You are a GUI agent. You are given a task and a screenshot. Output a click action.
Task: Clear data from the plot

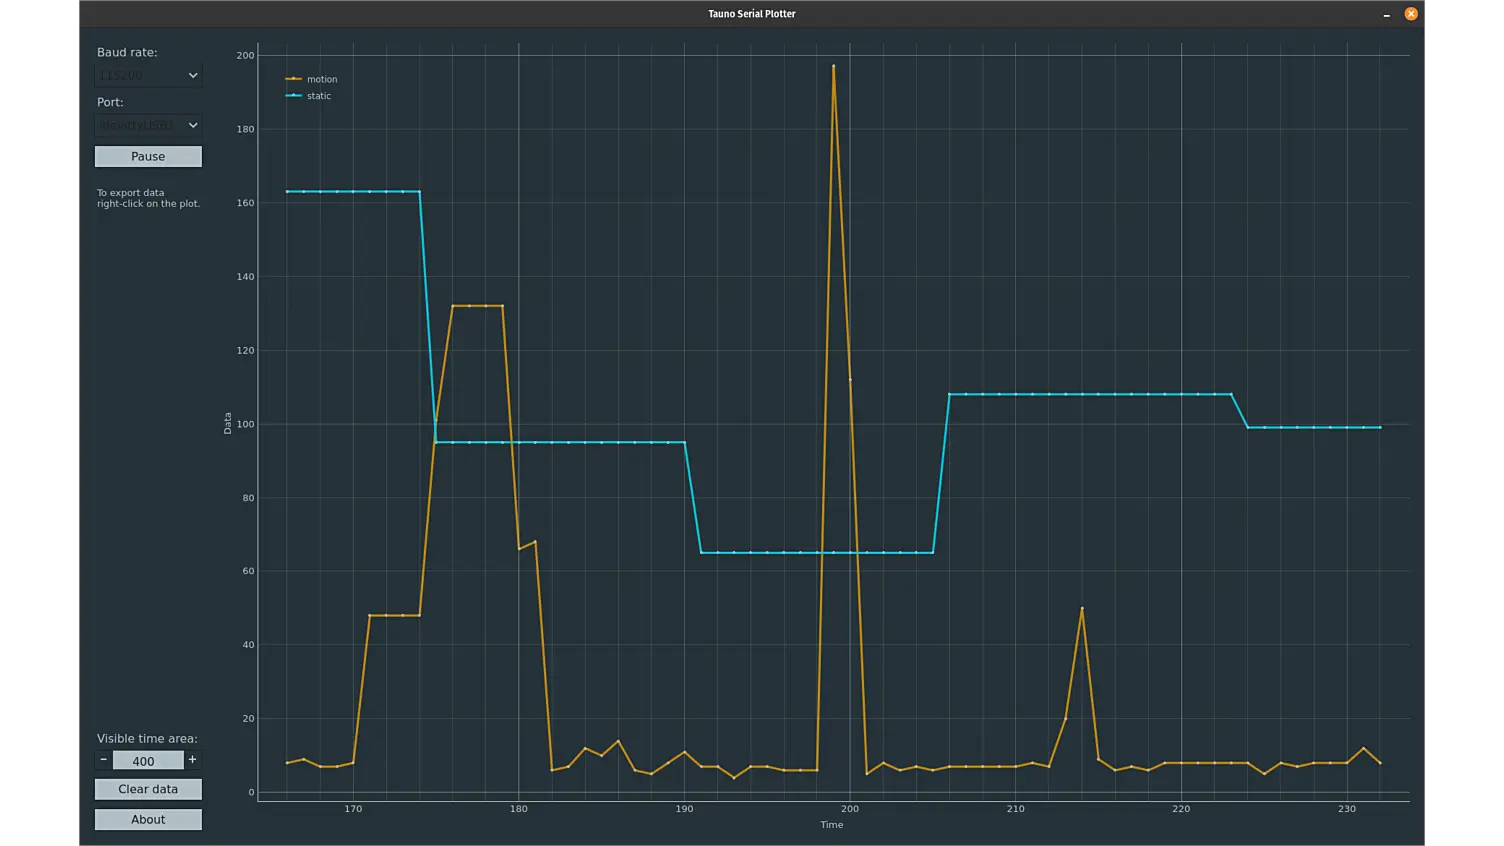click(x=148, y=789)
